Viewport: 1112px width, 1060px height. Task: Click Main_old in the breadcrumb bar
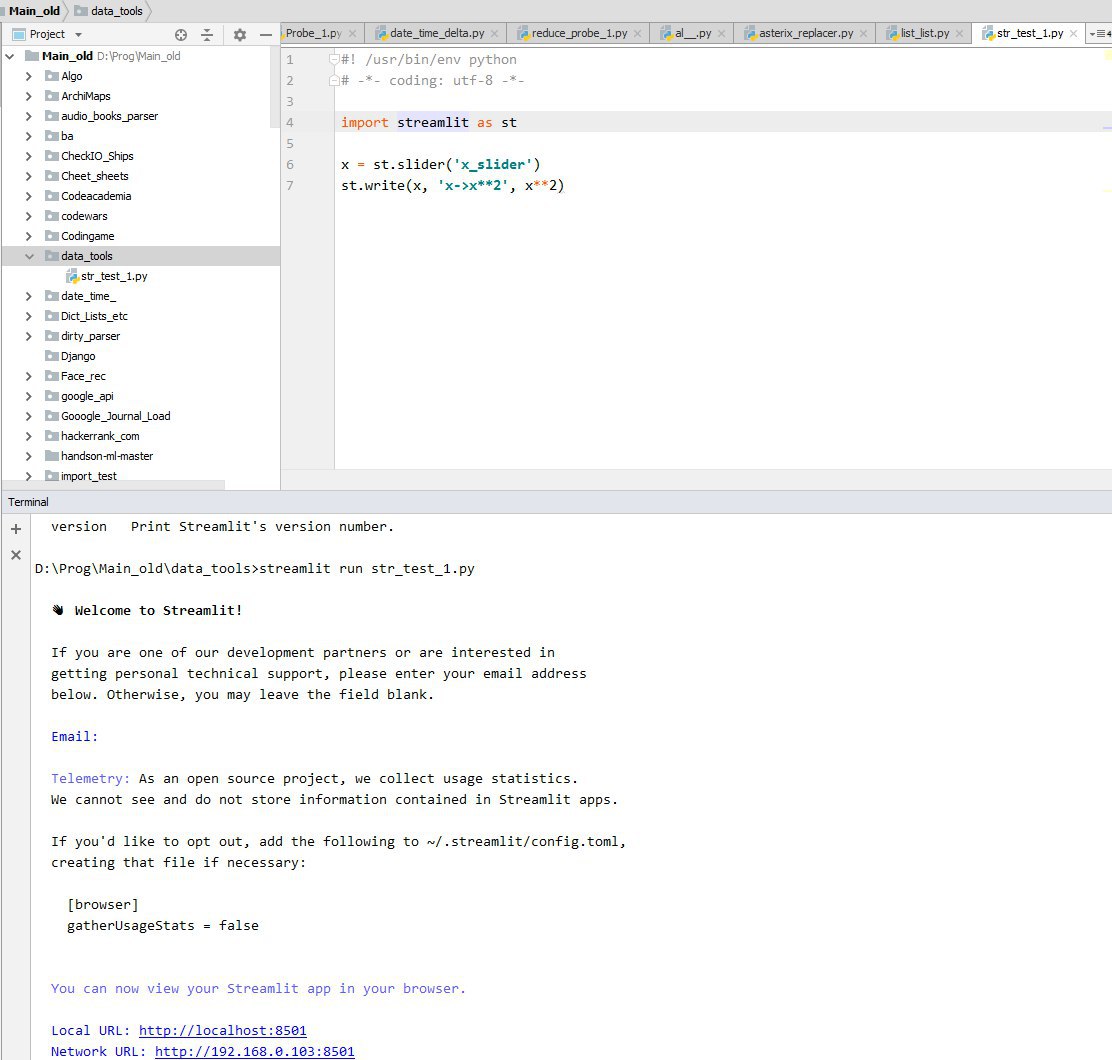pos(34,11)
